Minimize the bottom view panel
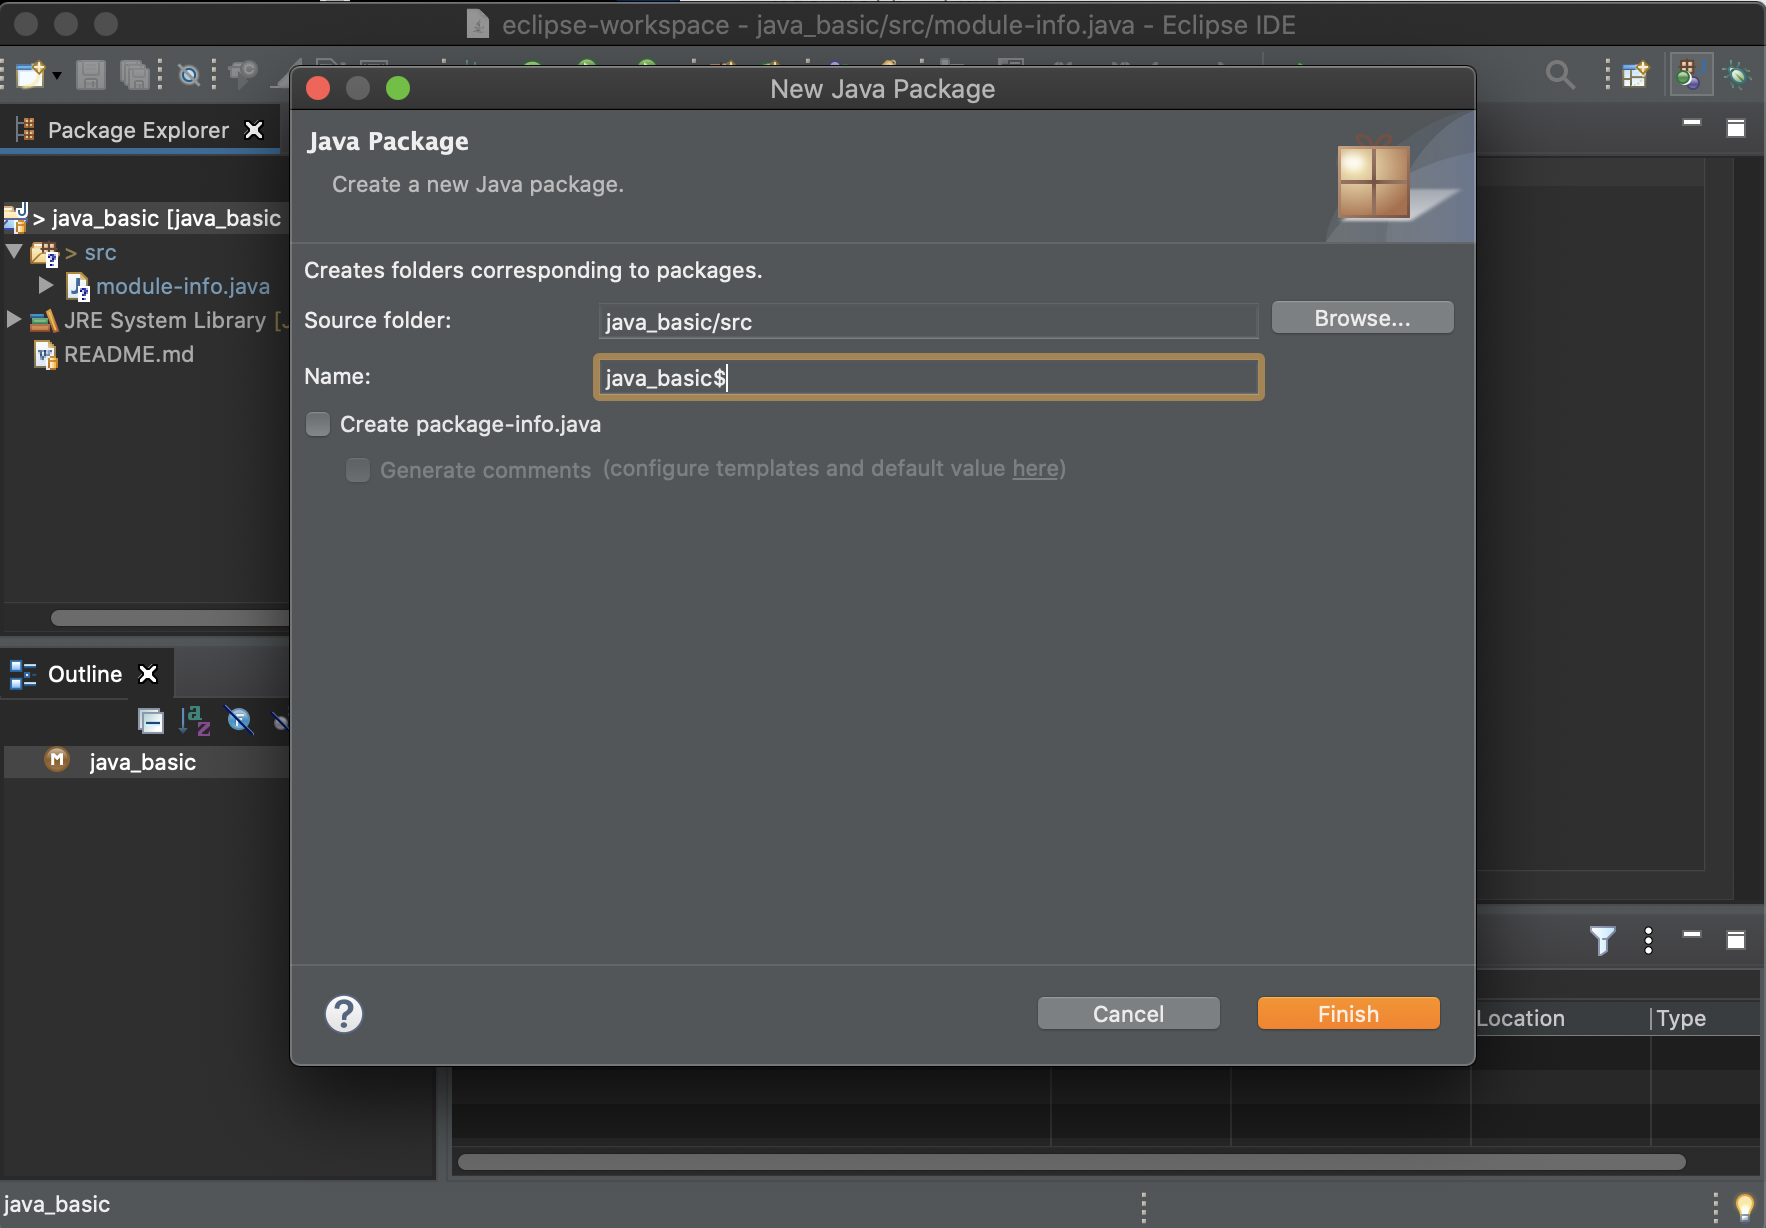 coord(1692,934)
